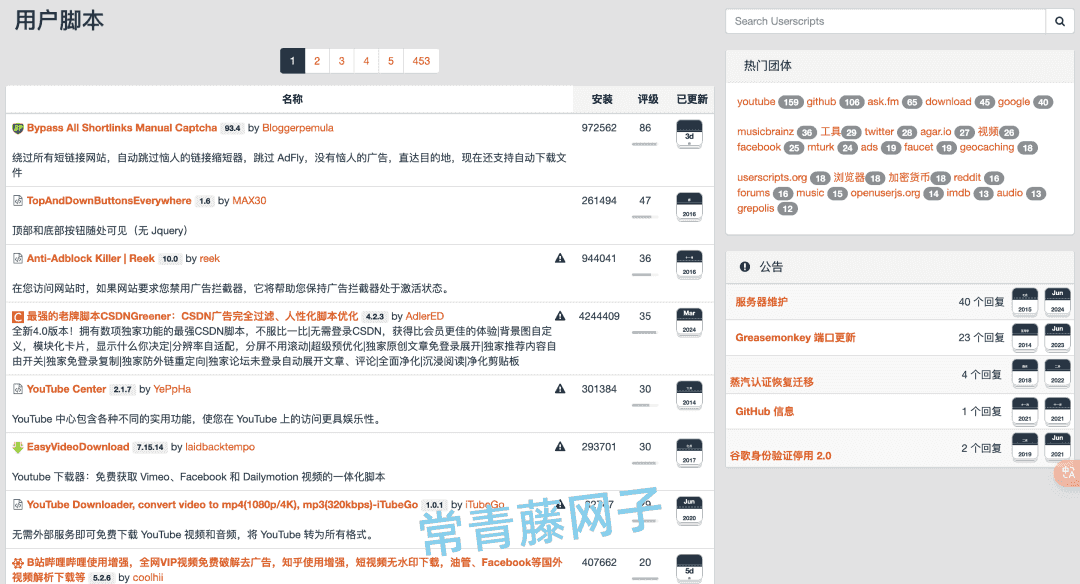Open author AdlerED's profile
The image size is (1080, 584).
424,316
